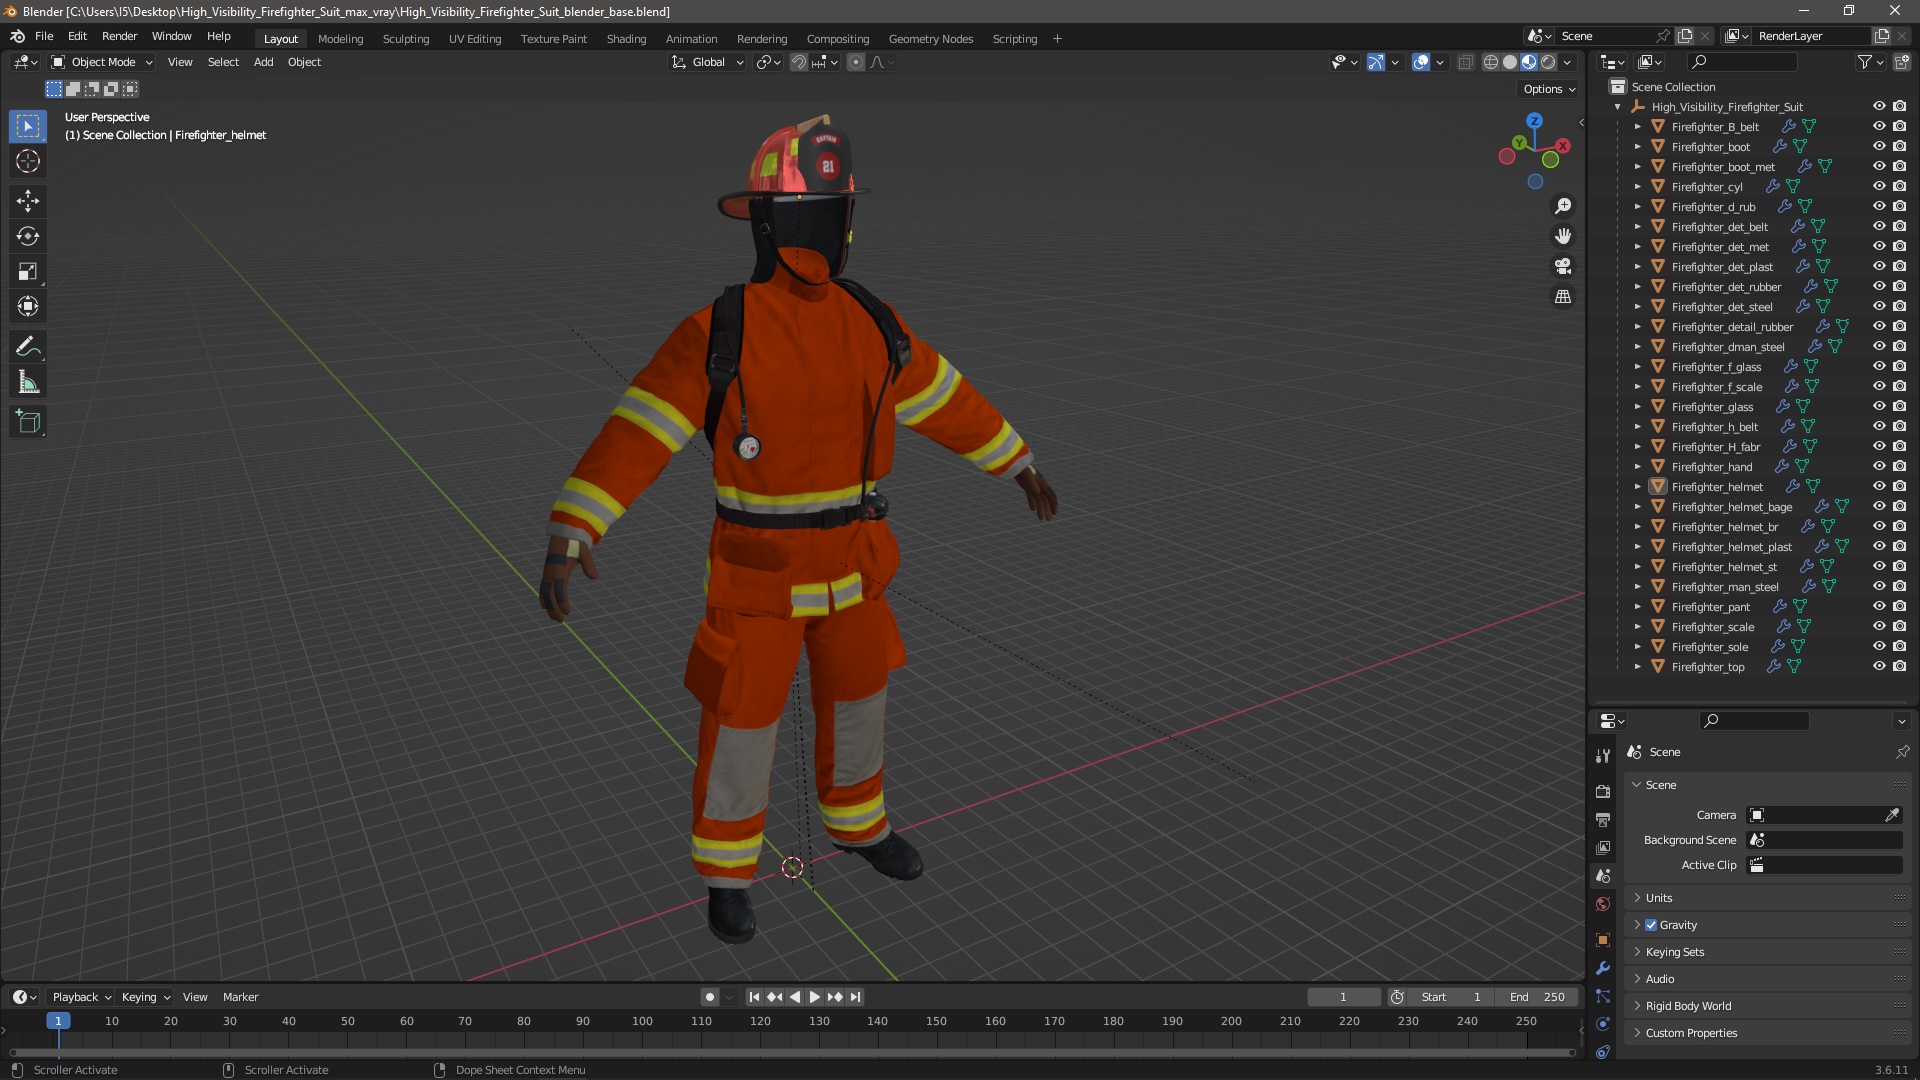The image size is (1920, 1080).
Task: Click the End frame value field
Action: click(1537, 997)
